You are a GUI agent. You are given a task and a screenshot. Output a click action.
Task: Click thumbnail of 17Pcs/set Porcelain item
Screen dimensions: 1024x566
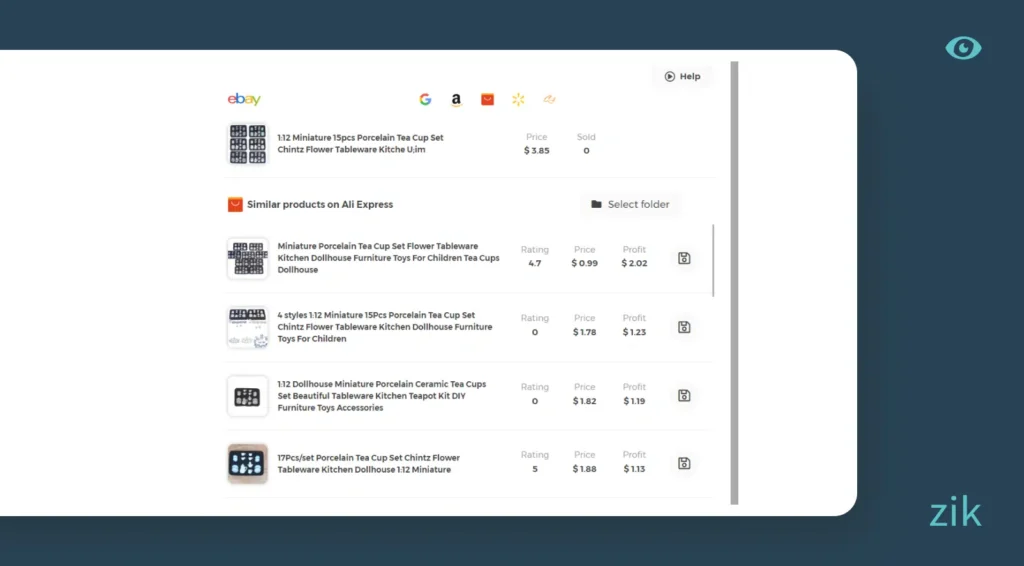(x=247, y=463)
